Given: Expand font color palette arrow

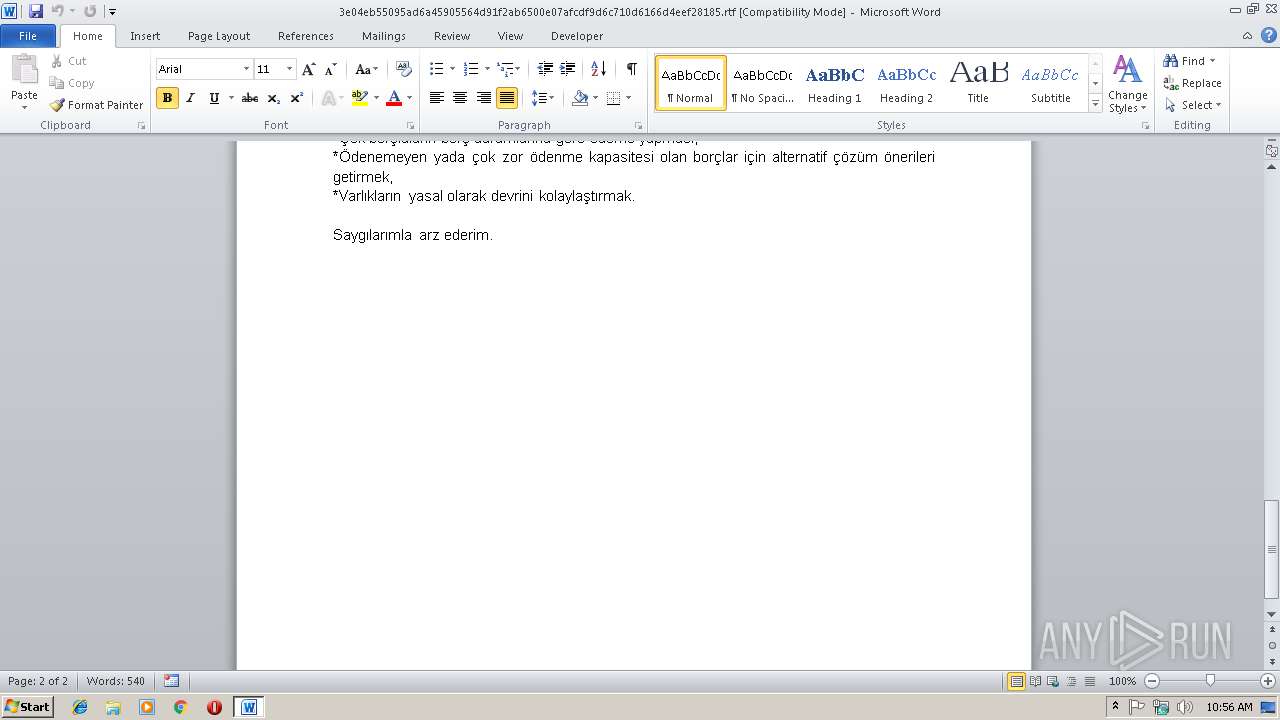Looking at the screenshot, I should [x=410, y=98].
